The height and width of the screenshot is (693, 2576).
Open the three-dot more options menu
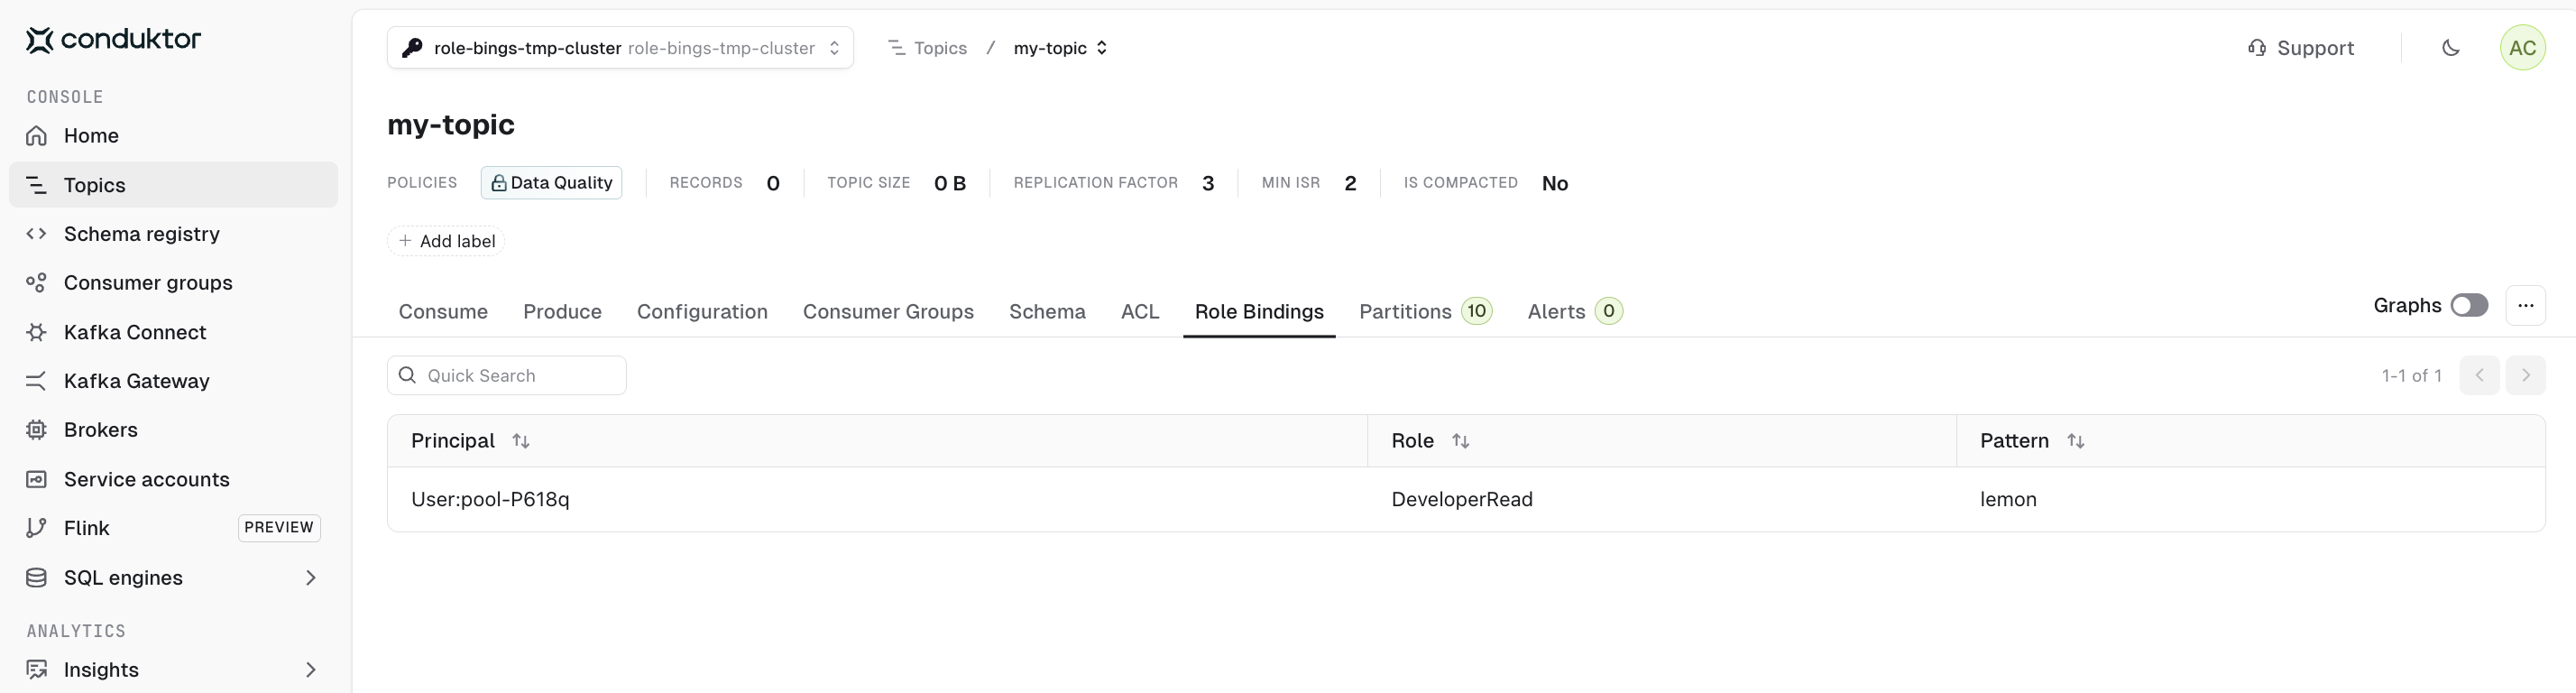2525,306
